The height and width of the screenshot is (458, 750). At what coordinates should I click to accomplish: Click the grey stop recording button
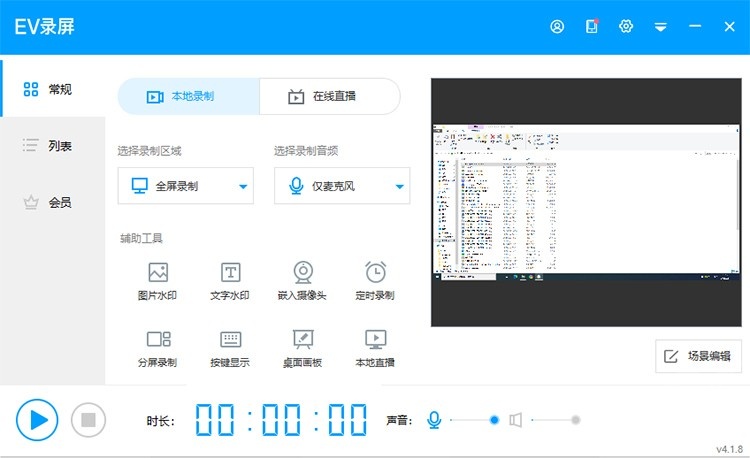click(88, 420)
